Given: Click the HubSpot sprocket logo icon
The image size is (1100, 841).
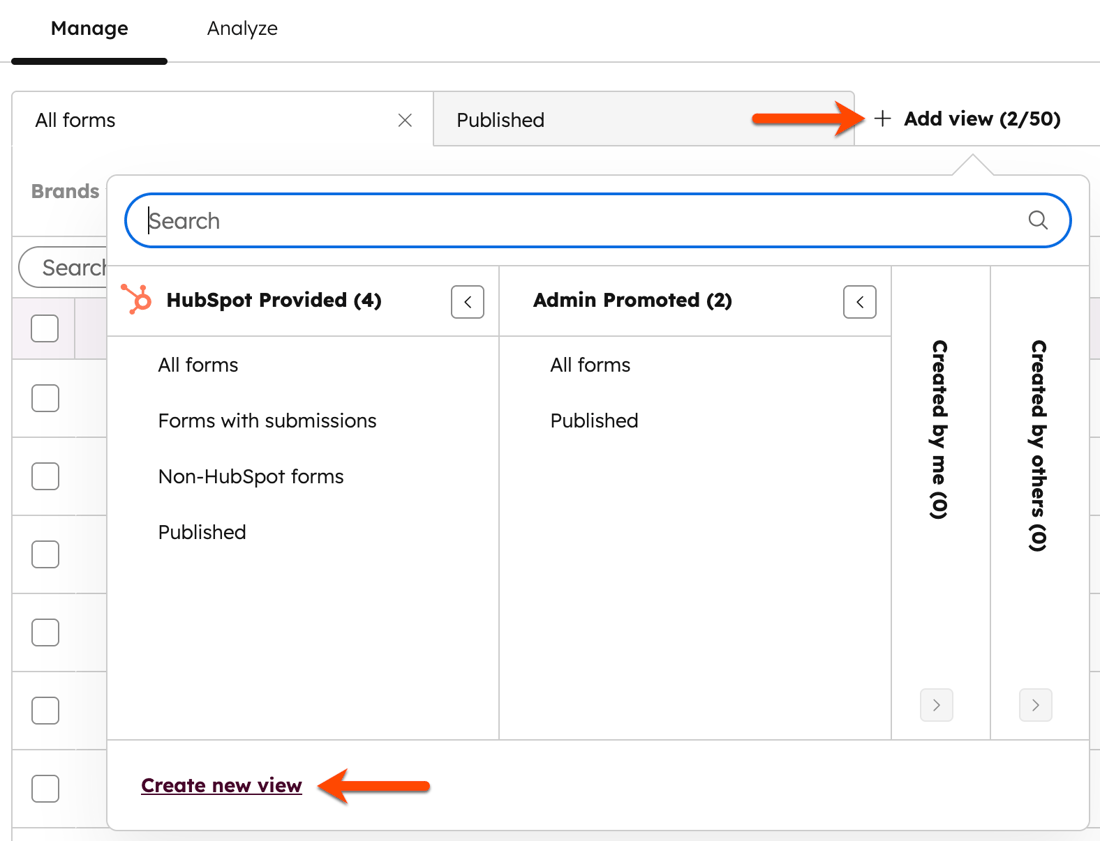Looking at the screenshot, I should (x=136, y=300).
